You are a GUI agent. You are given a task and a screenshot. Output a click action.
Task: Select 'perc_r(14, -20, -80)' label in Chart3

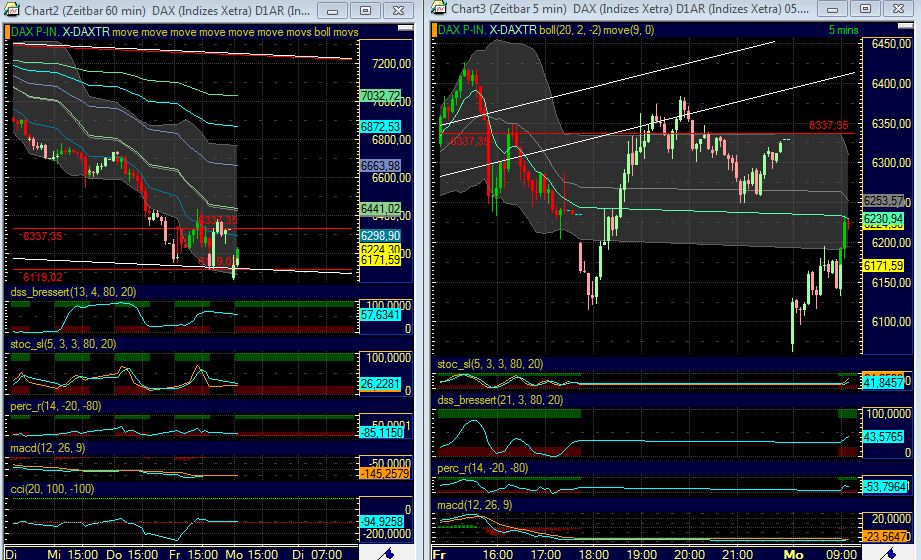coord(482,468)
